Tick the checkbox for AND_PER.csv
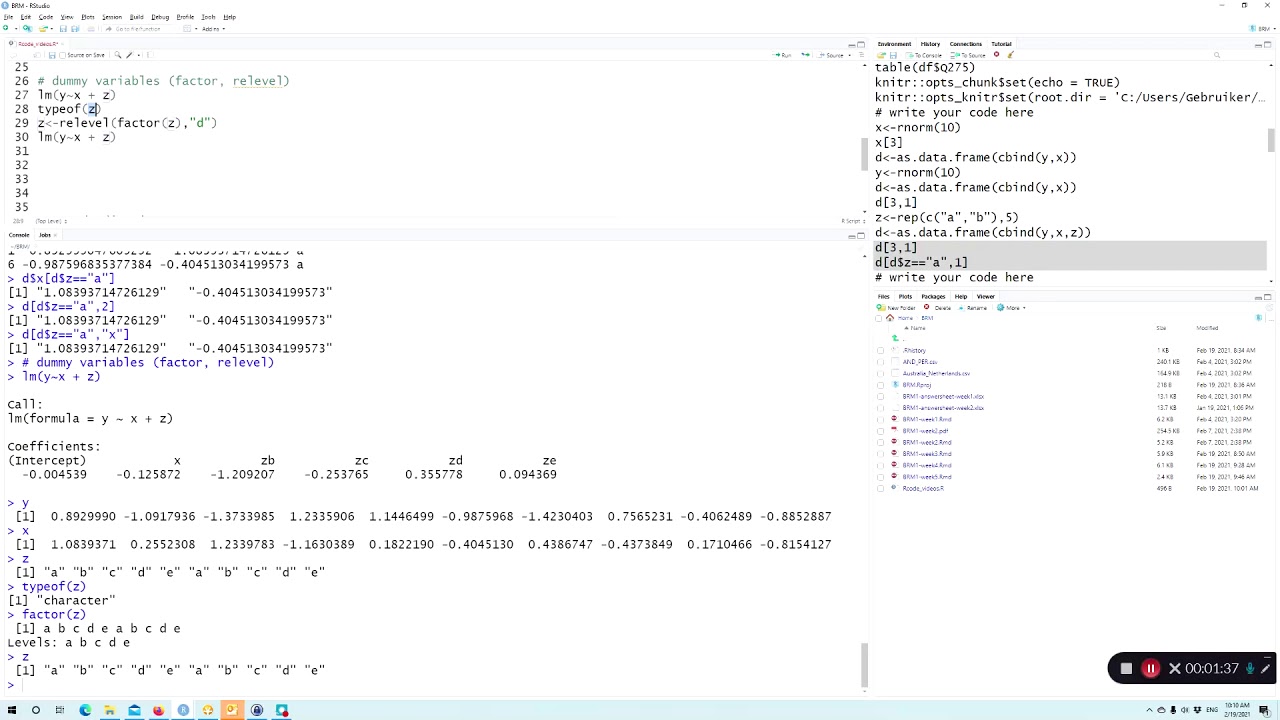Screen dimensions: 1280x720 point(880,362)
